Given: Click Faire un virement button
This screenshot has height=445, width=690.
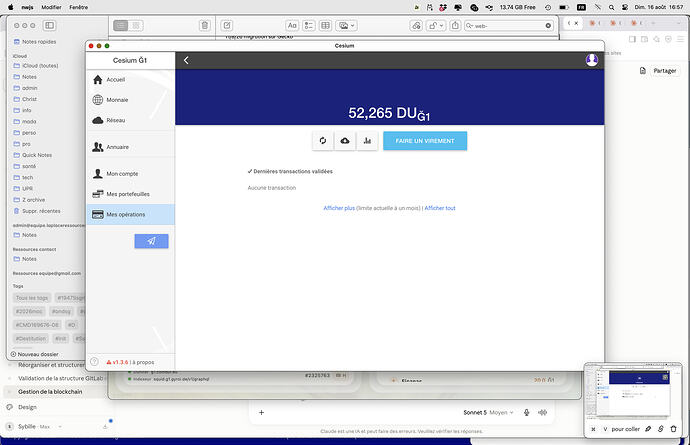Looking at the screenshot, I should 425,141.
